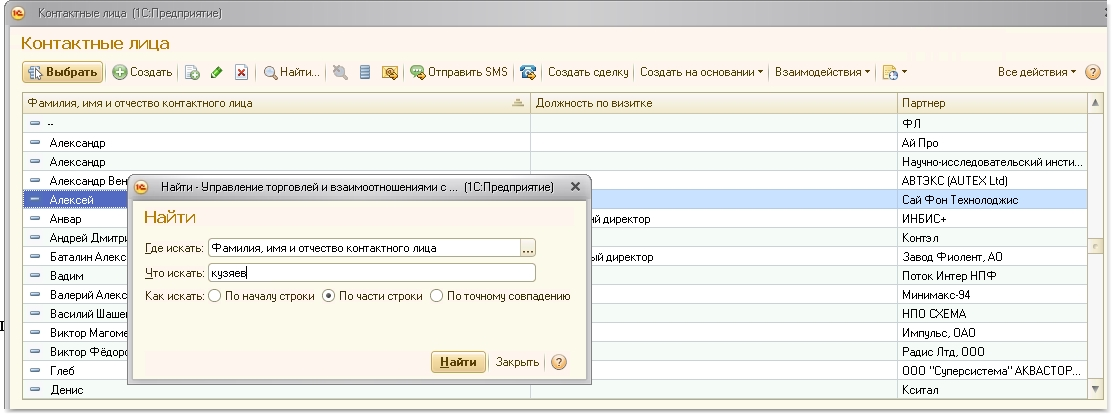This screenshot has height=414, width=1112.
Task: Click the green pencil edit icon
Action: pos(217,72)
